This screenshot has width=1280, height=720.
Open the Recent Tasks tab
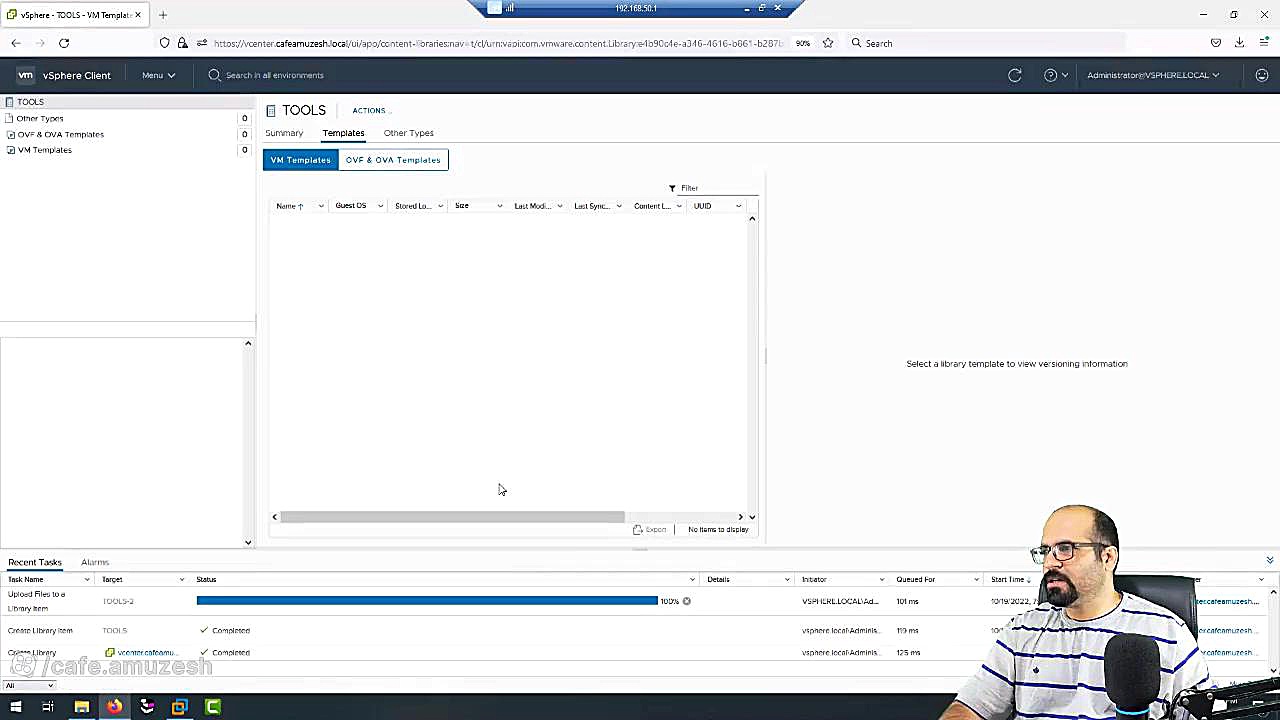(35, 562)
